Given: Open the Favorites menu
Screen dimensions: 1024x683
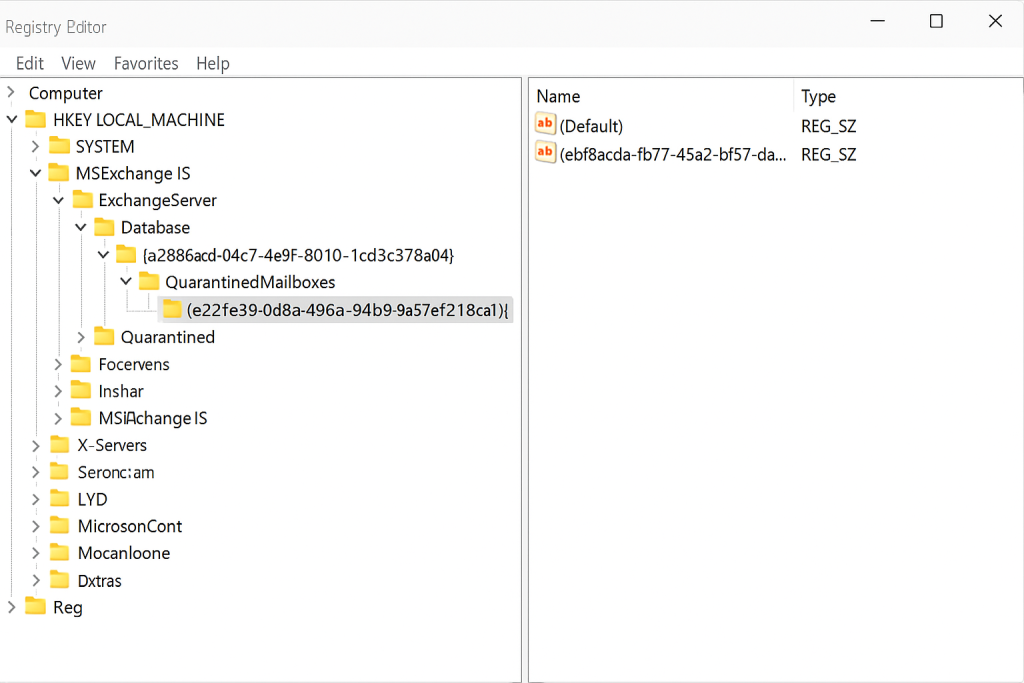Looking at the screenshot, I should 146,63.
